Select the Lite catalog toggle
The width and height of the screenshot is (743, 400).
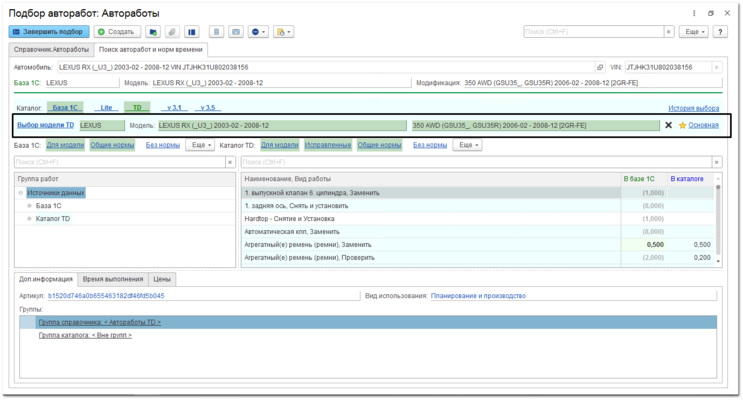[x=106, y=108]
